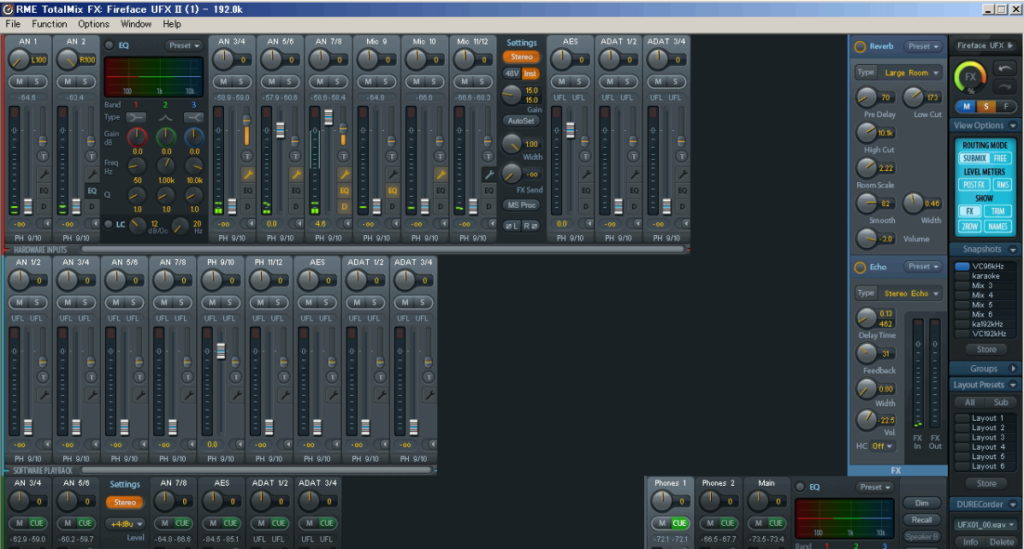Click Reverb Room Scale knob
The height and width of the screenshot is (549, 1024).
pos(867,168)
